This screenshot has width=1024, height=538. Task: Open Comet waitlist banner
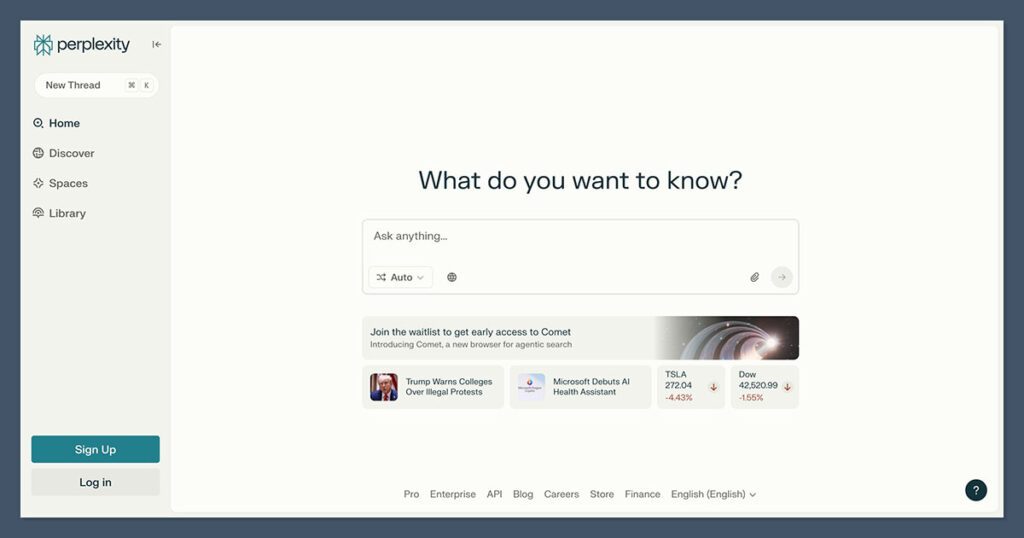click(x=580, y=338)
